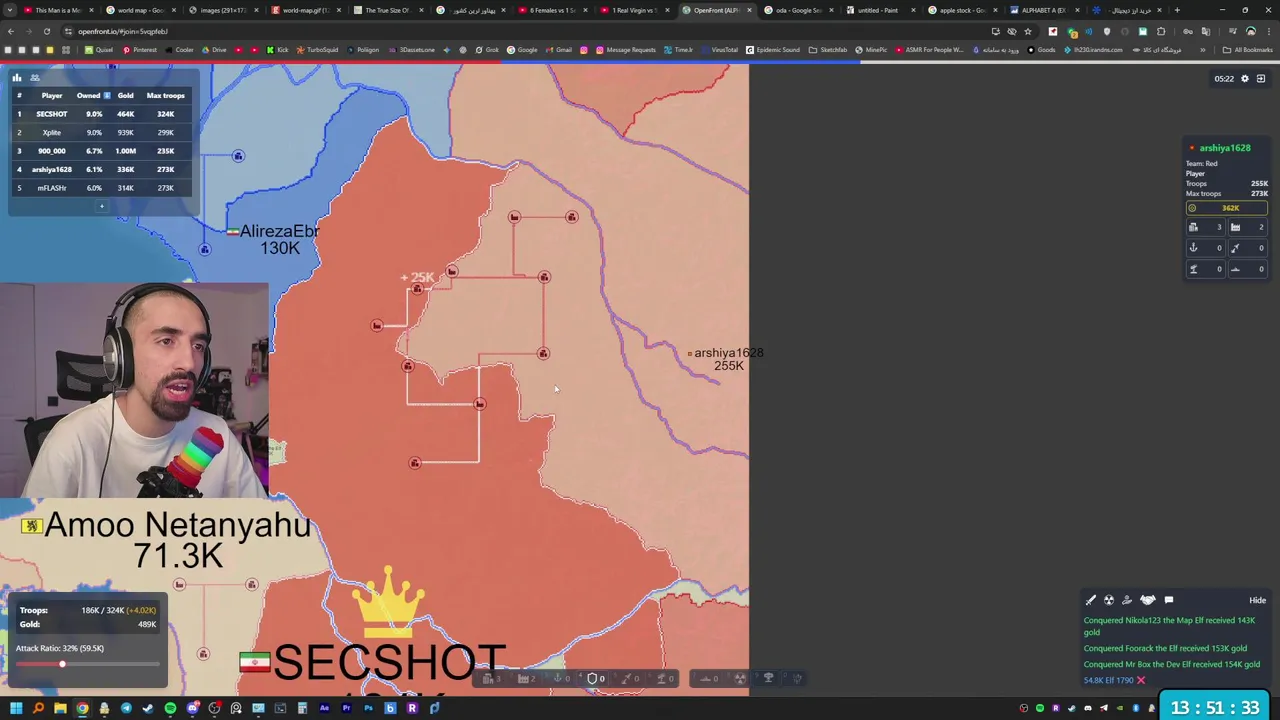Select mFLASHr row in leaderboard
1280x720 pixels.
pos(101,188)
